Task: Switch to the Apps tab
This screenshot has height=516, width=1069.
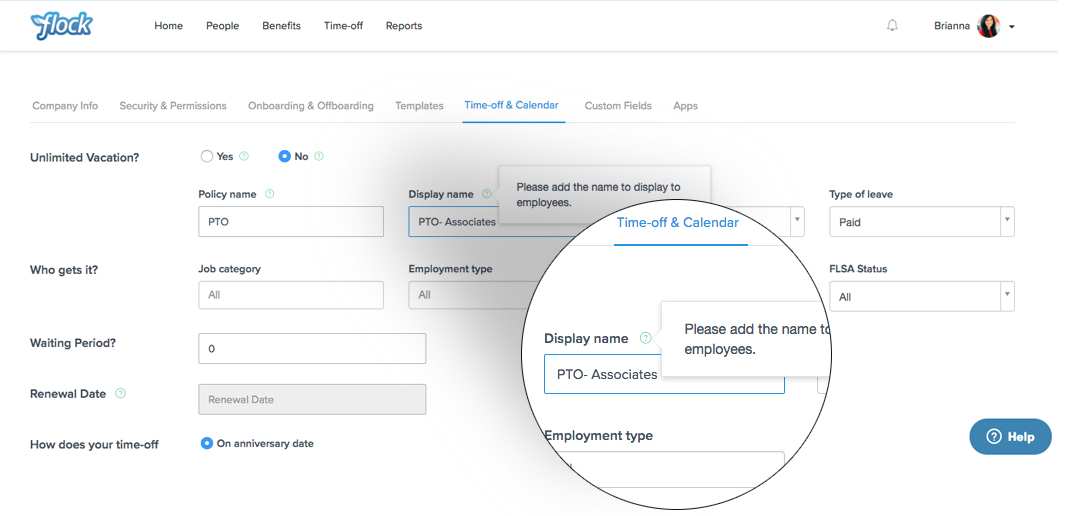Action: pos(685,106)
